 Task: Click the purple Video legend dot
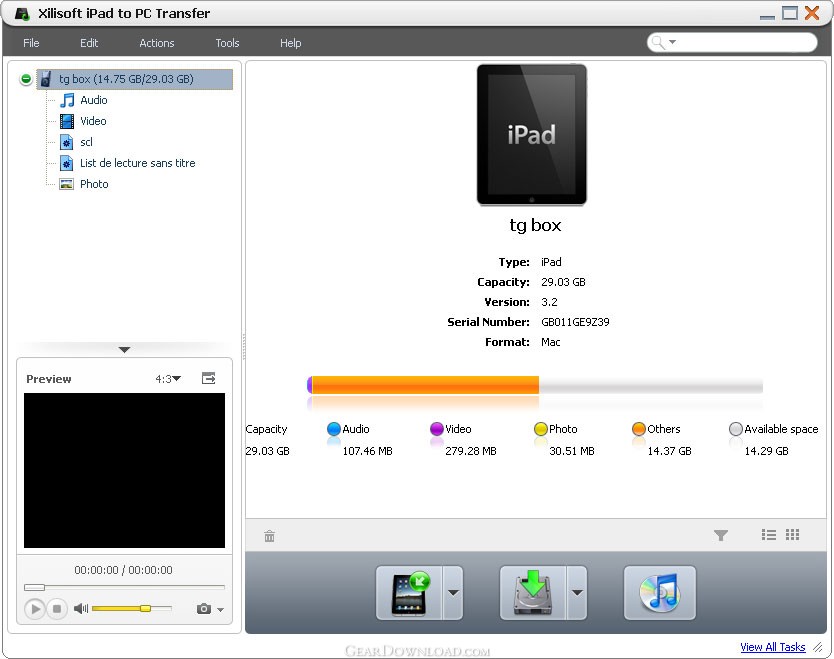[x=437, y=429]
